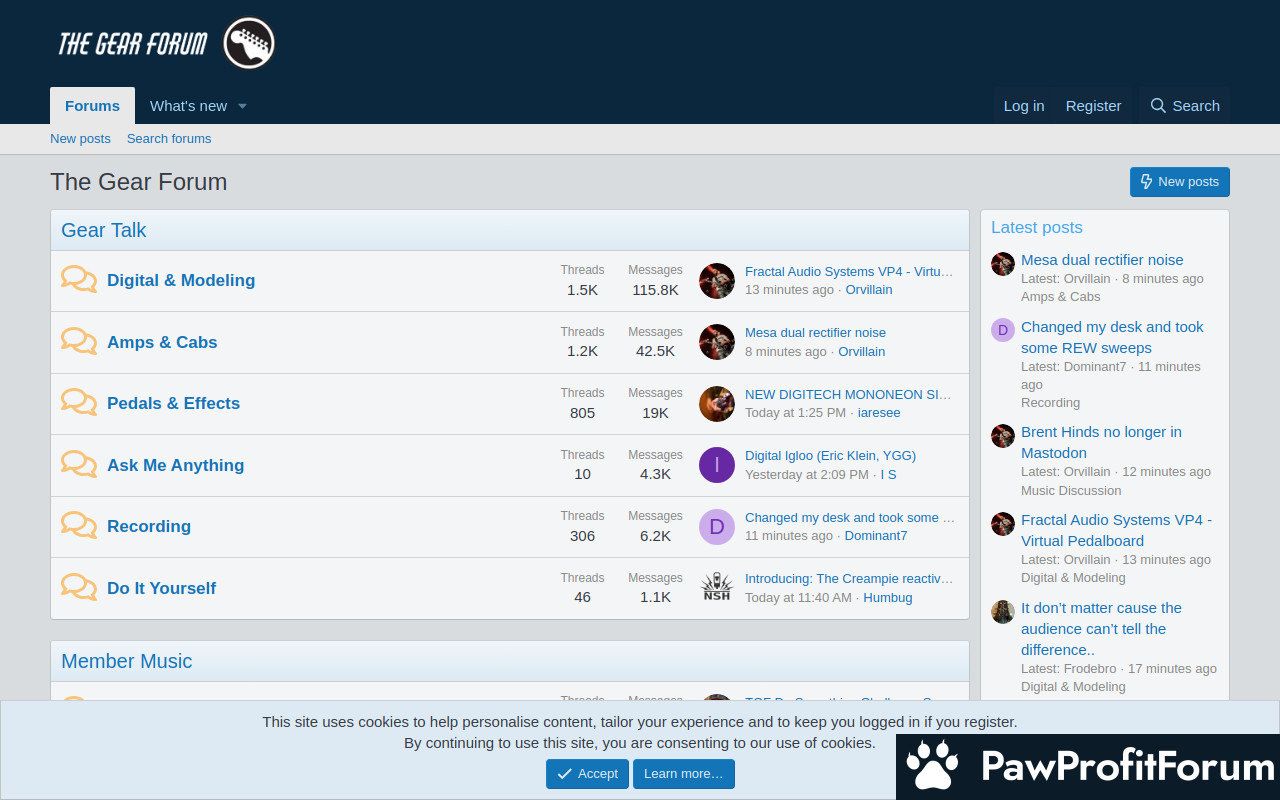The height and width of the screenshot is (800, 1280).
Task: Expand the What's new dropdown arrow
Action: [x=242, y=106]
